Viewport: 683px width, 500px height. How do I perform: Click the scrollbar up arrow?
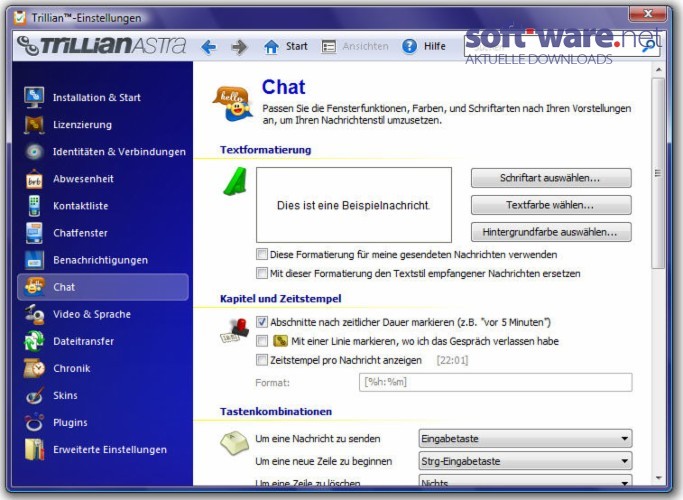[658, 70]
